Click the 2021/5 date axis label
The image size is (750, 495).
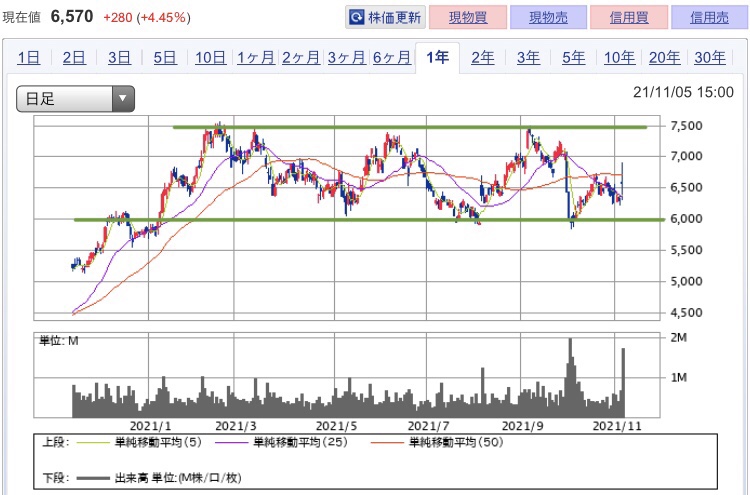click(x=337, y=426)
